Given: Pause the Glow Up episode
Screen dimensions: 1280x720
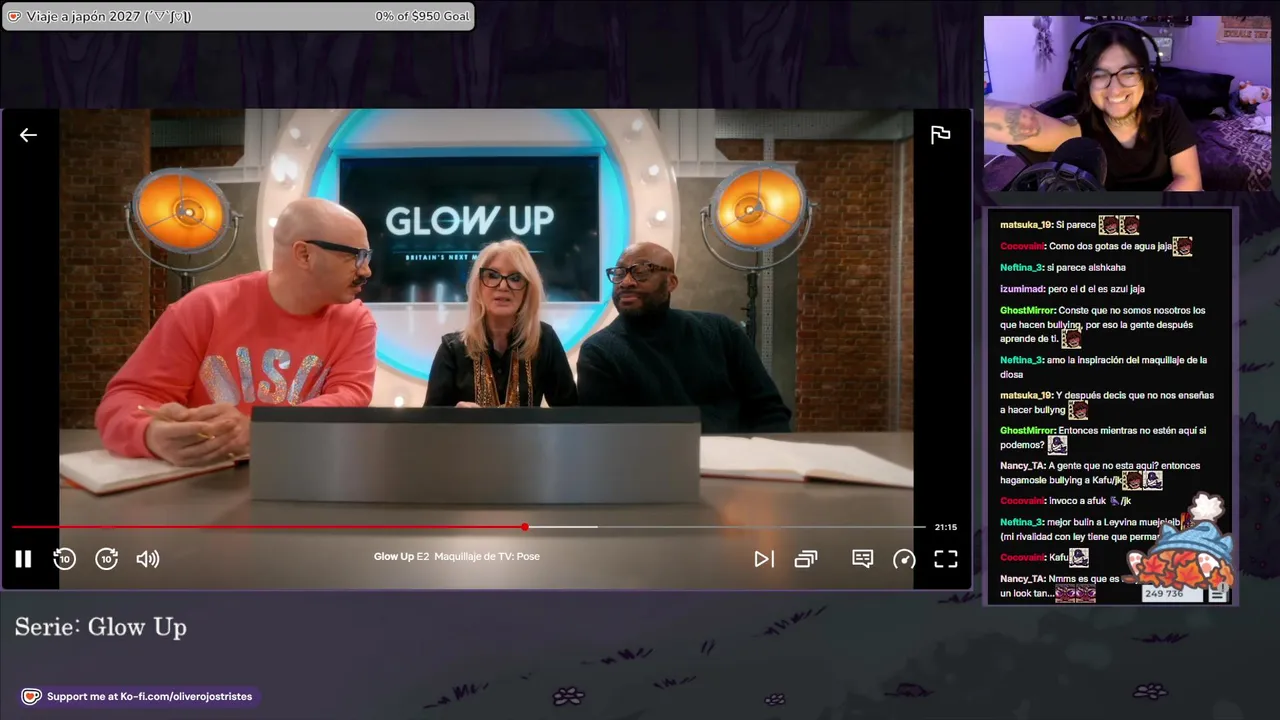Looking at the screenshot, I should pyautogui.click(x=23, y=559).
